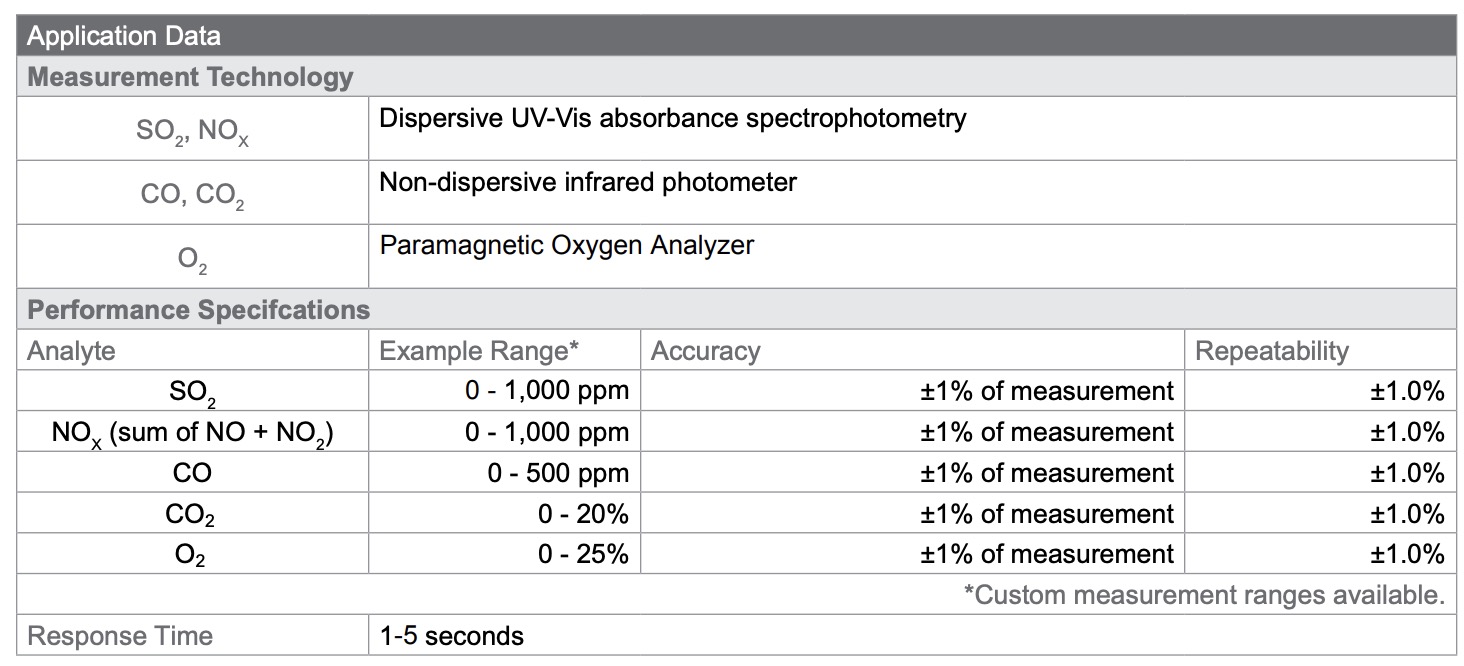
Task: Click the SO2, NOX technology row label
Action: pos(192,129)
